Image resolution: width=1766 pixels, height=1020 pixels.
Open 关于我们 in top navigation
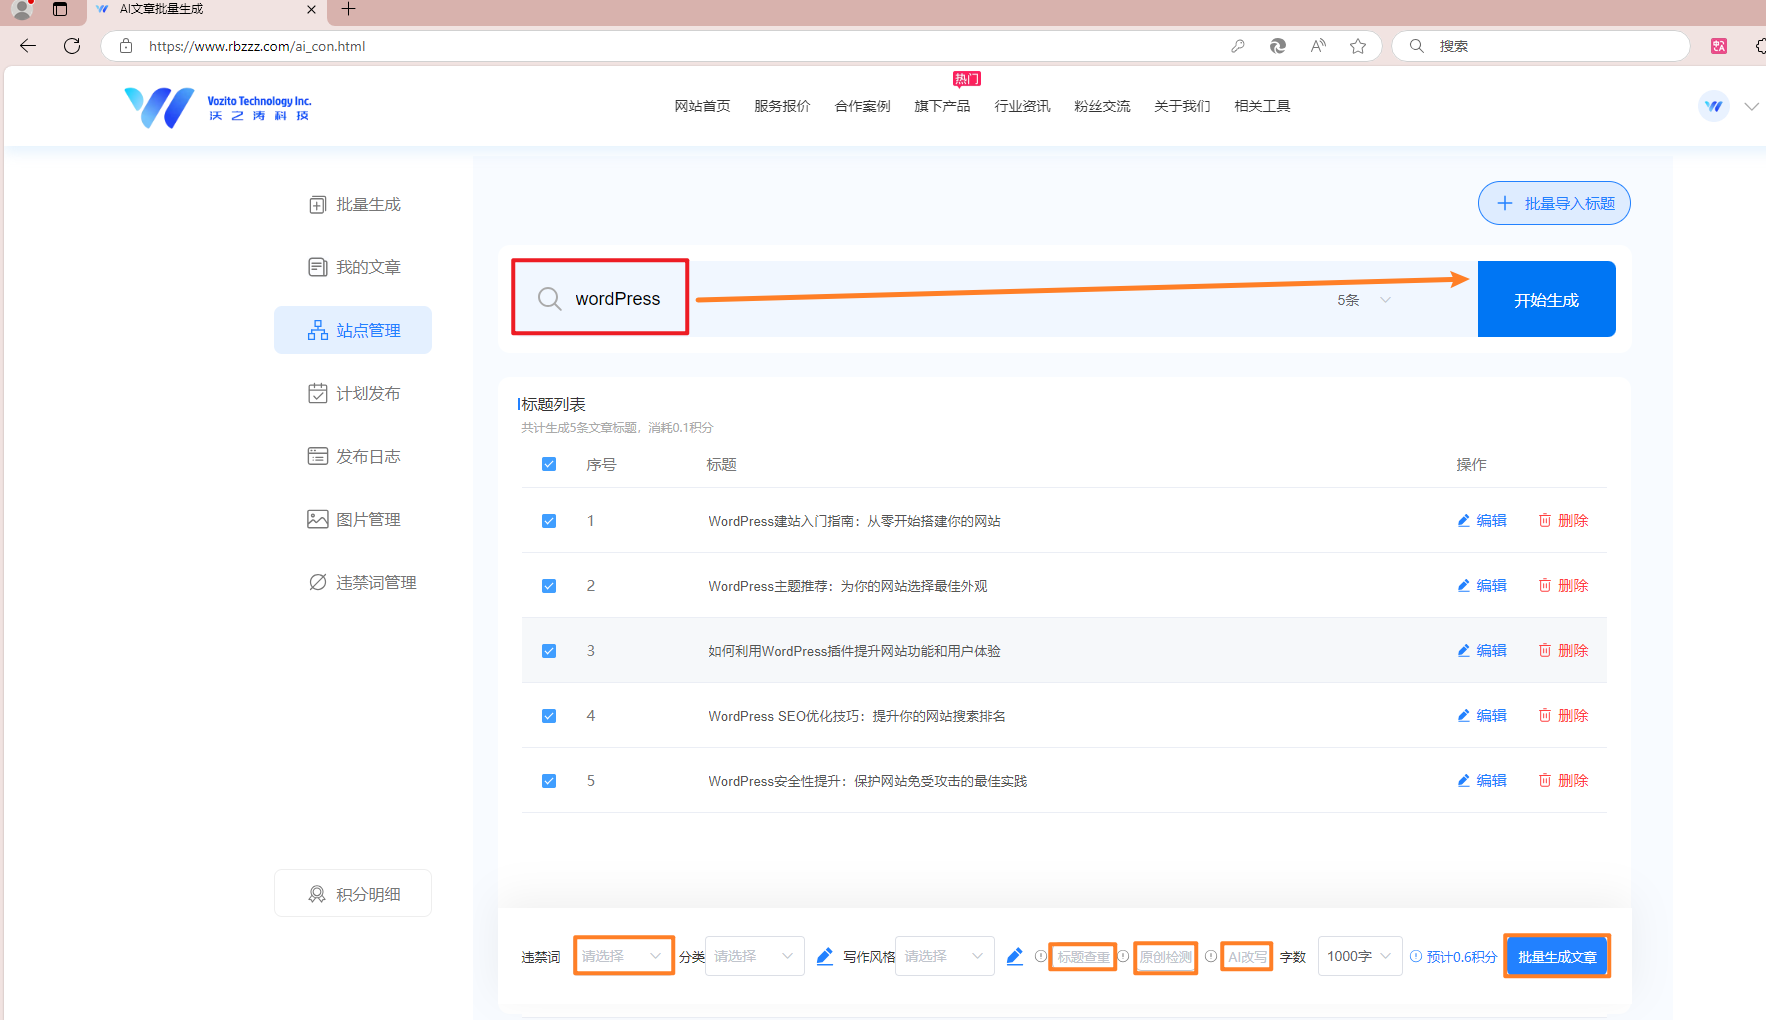1182,106
